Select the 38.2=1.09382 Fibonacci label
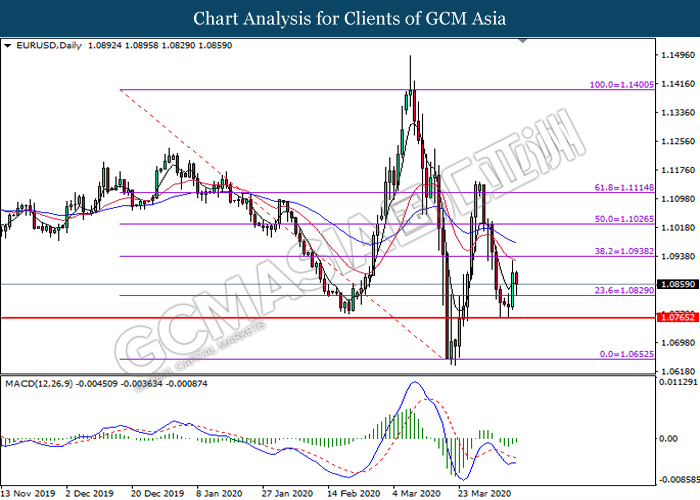Image resolution: width=700 pixels, height=500 pixels. pyautogui.click(x=624, y=251)
